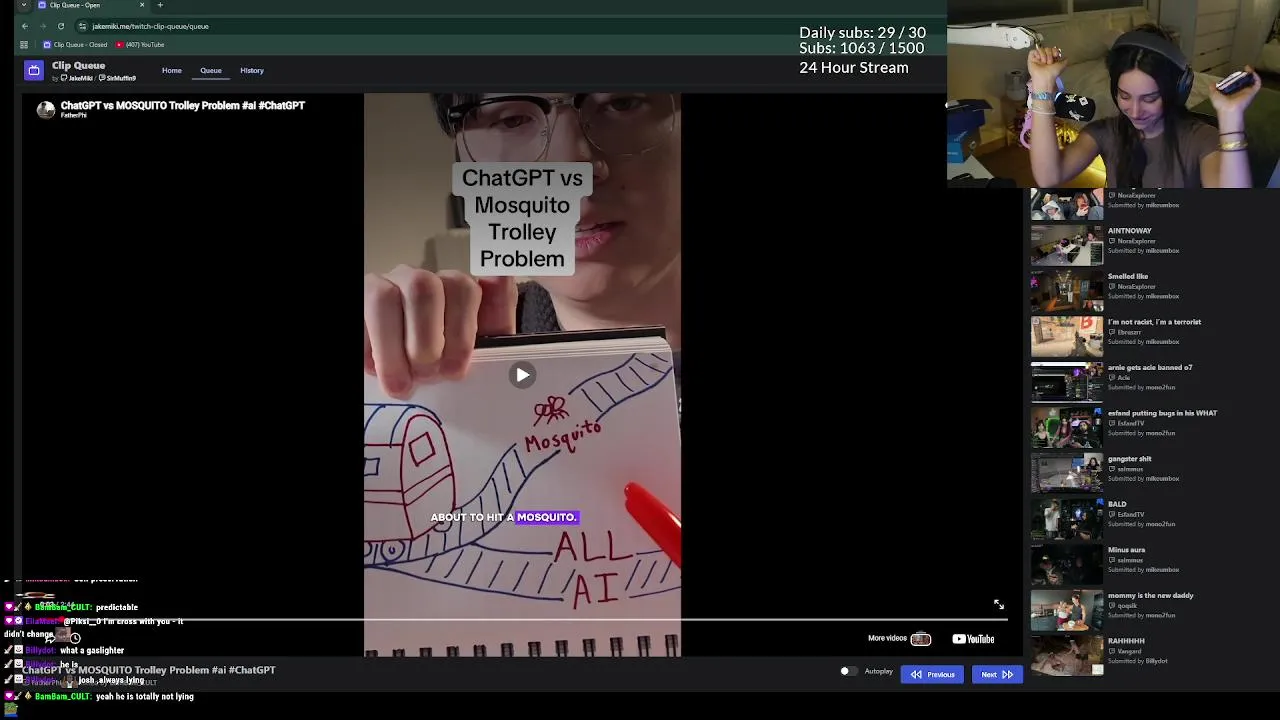Click the Twitch icon beside Vangard

(x=1111, y=651)
